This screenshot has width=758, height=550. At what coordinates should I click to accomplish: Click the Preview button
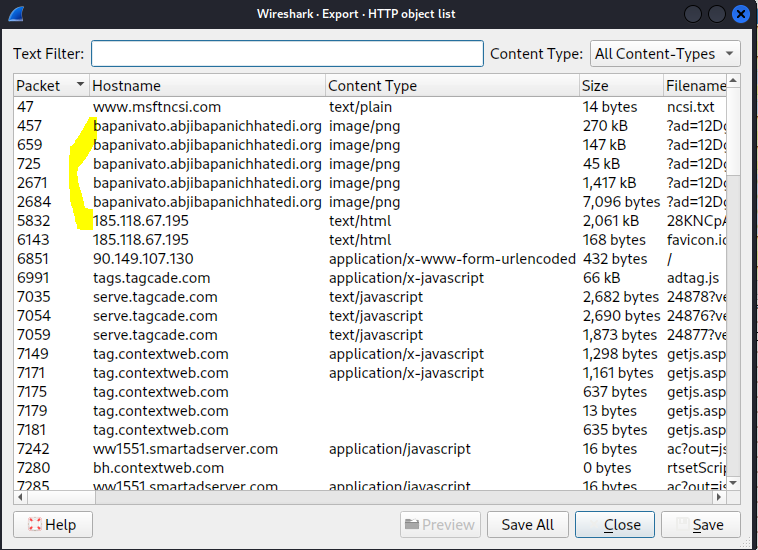pyautogui.click(x=440, y=524)
